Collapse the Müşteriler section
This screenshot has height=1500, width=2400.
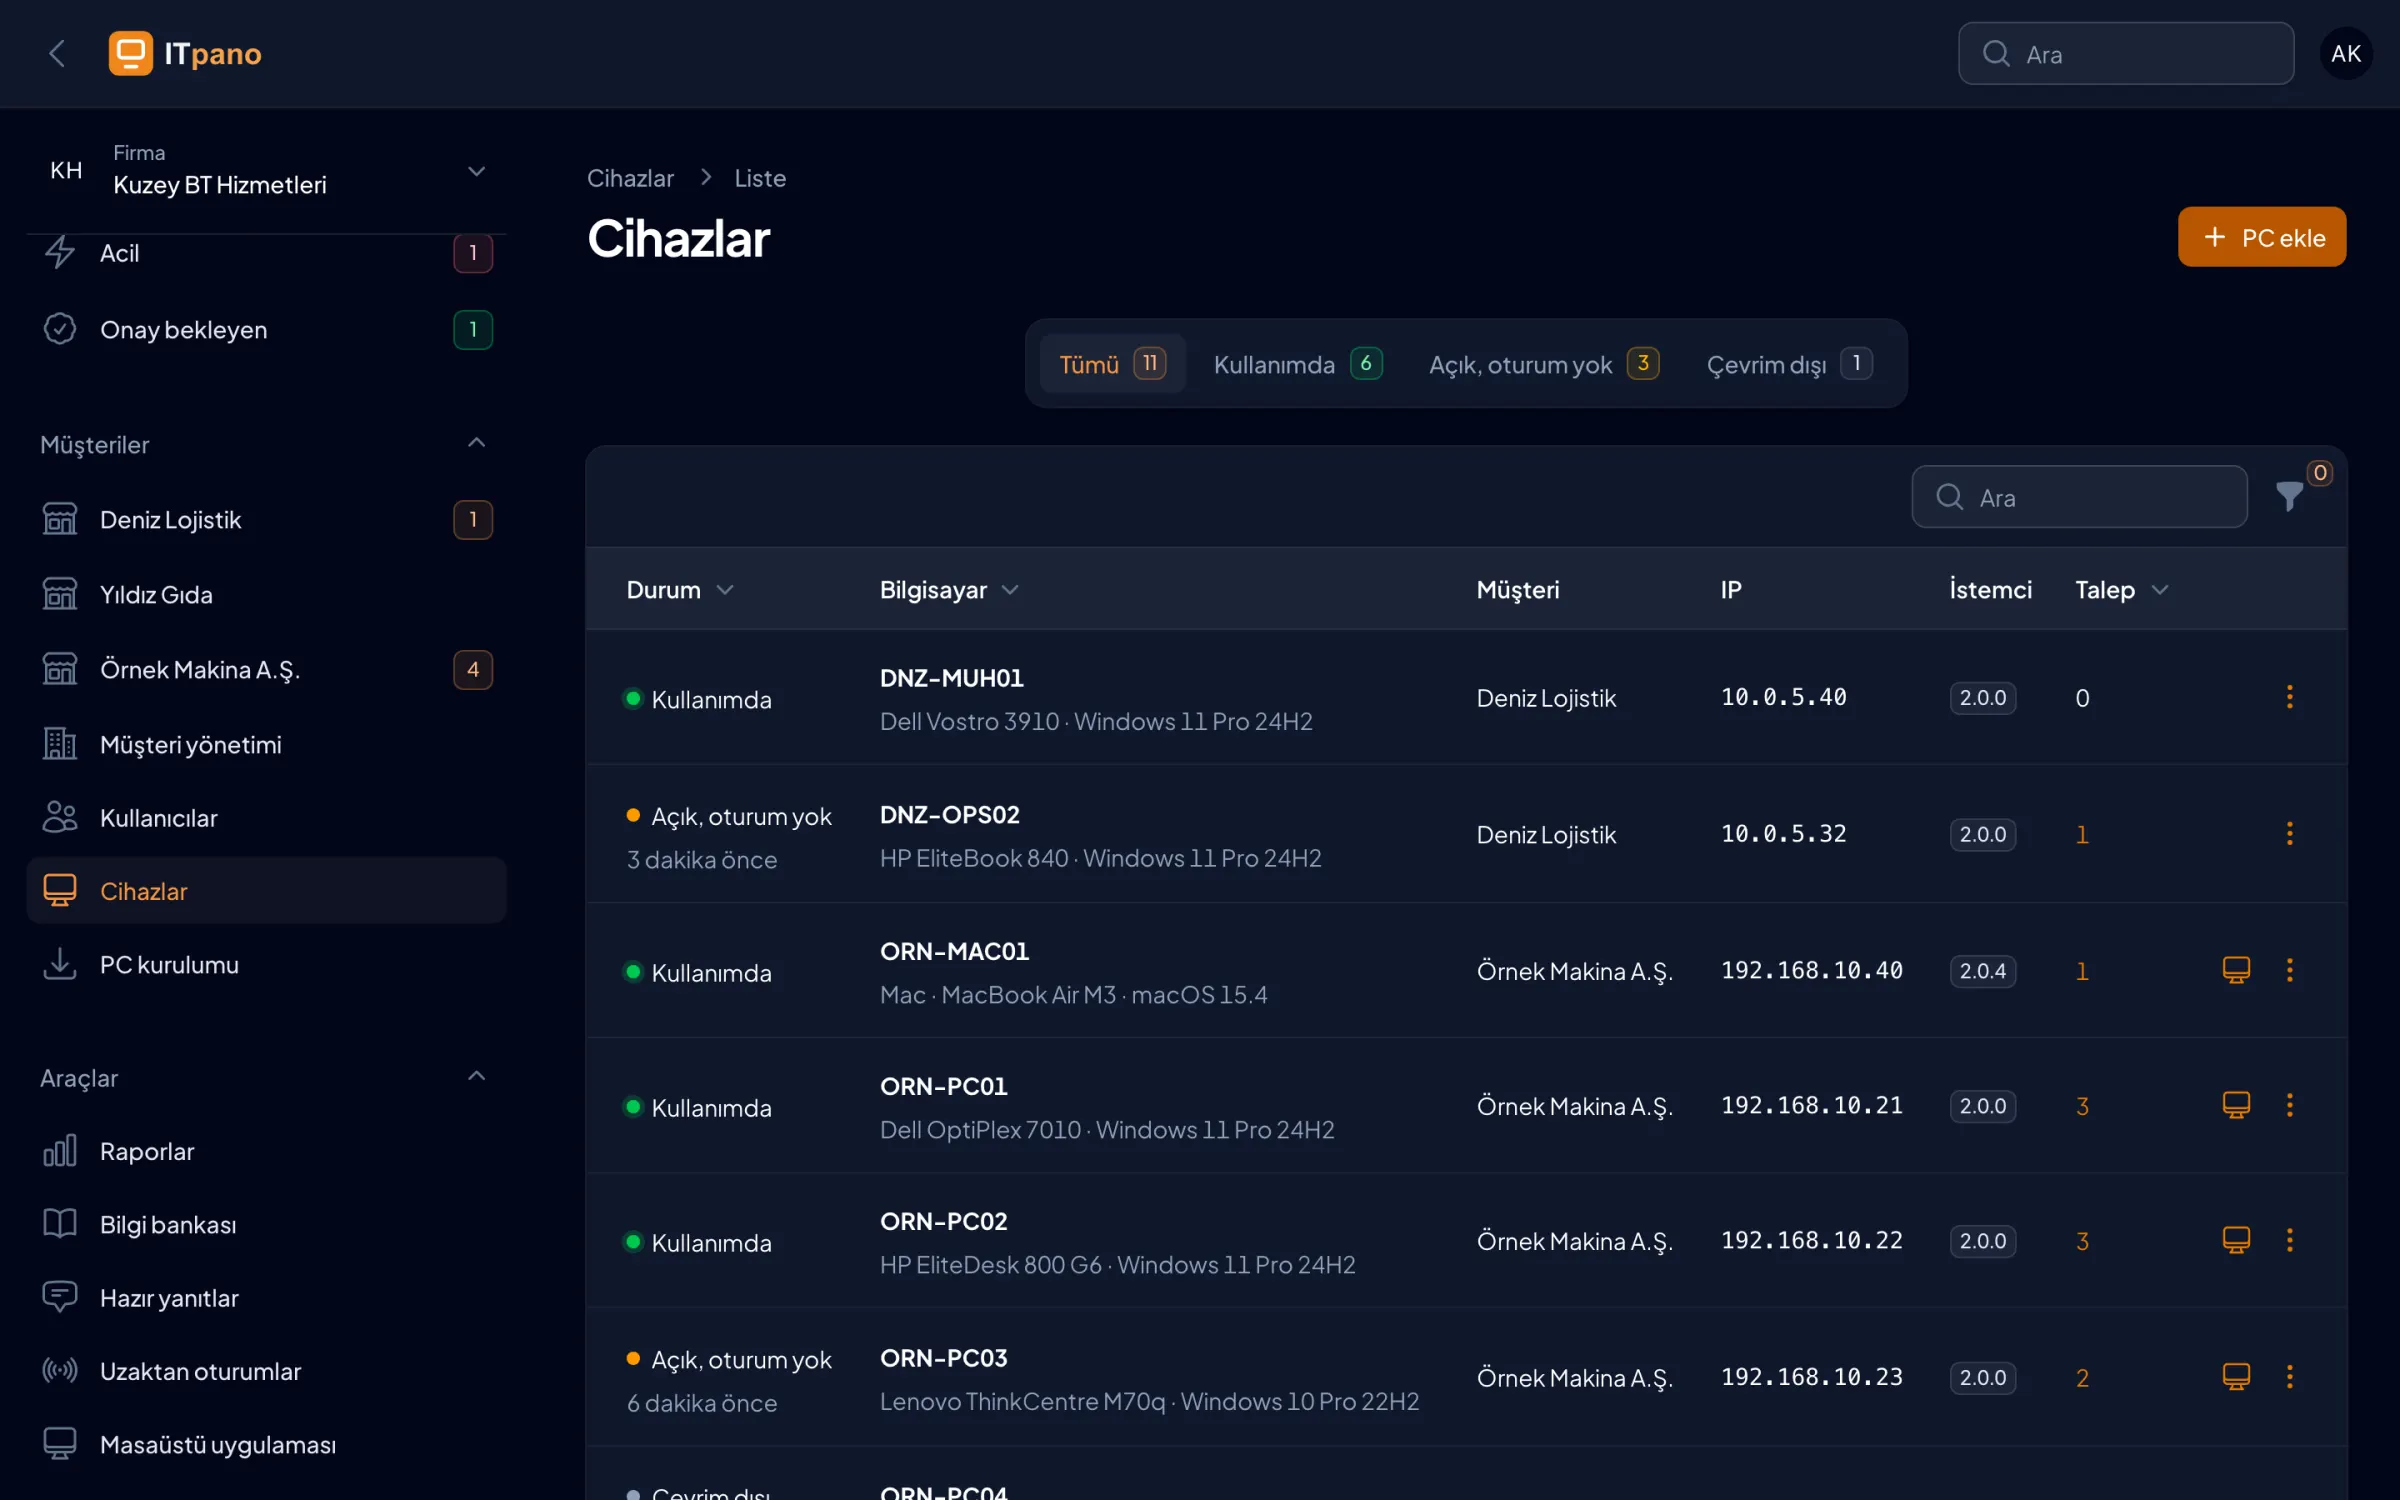476,443
